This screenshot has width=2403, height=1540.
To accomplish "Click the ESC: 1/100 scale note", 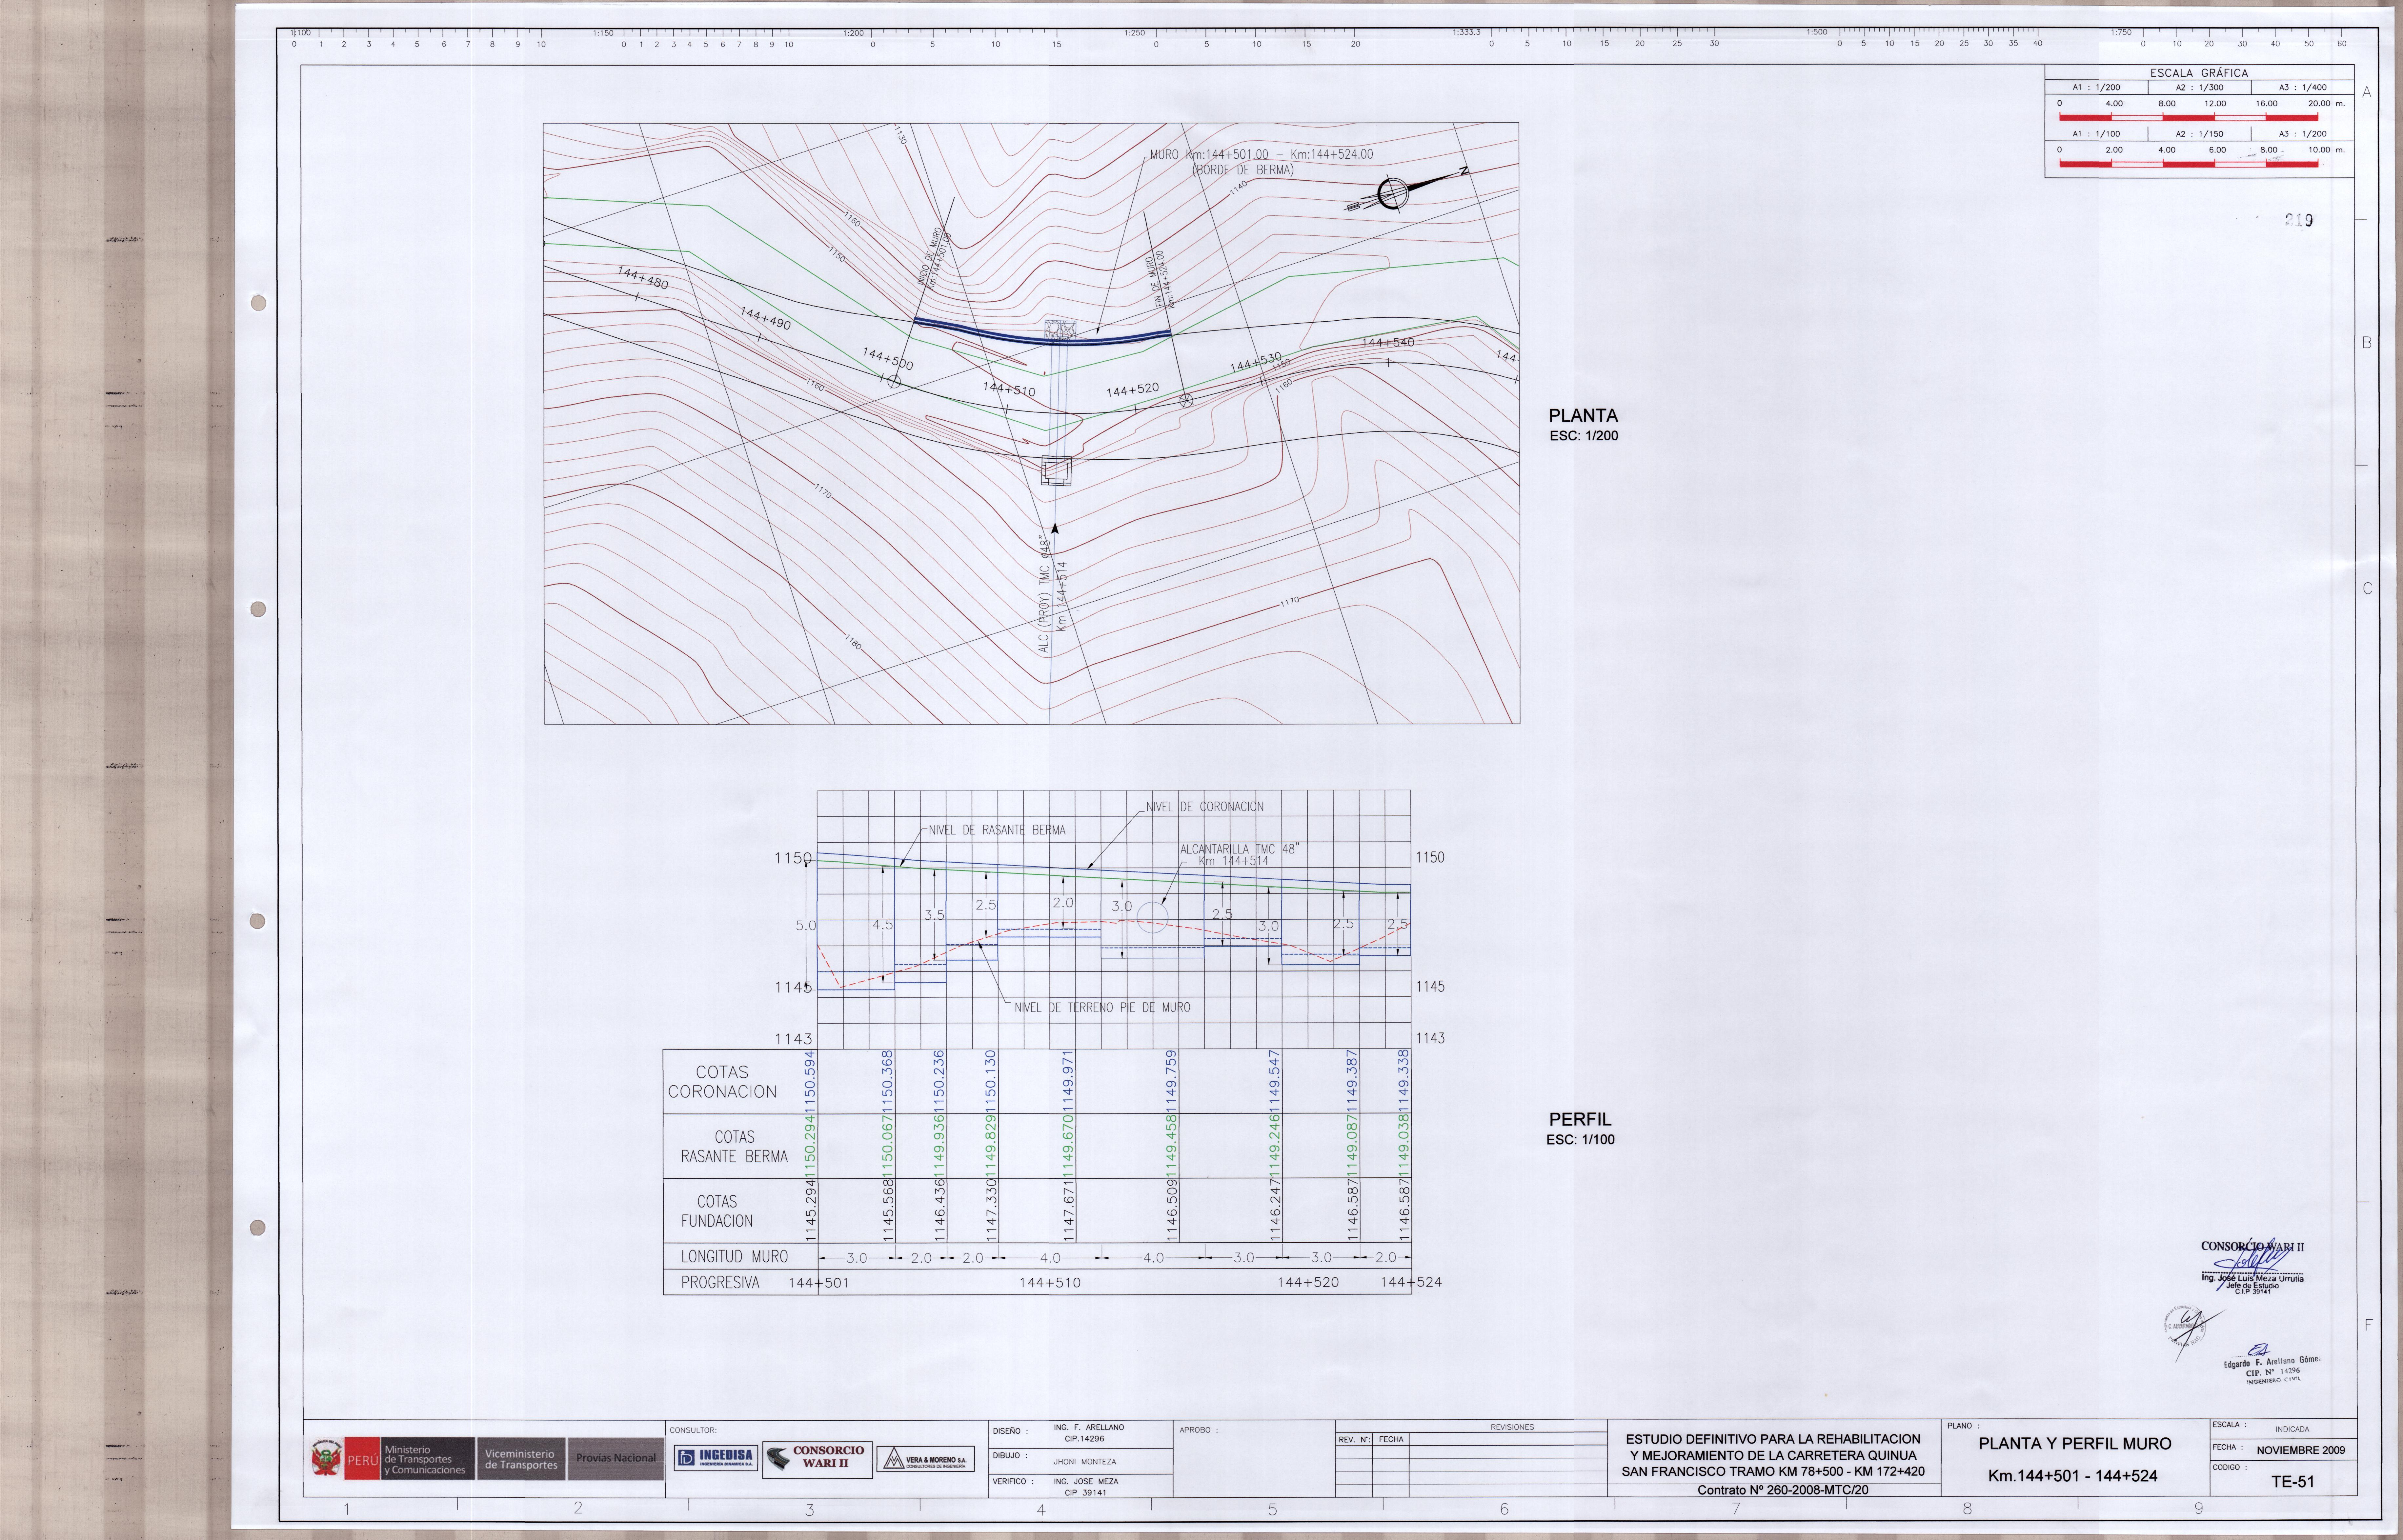I will click(x=1580, y=1140).
